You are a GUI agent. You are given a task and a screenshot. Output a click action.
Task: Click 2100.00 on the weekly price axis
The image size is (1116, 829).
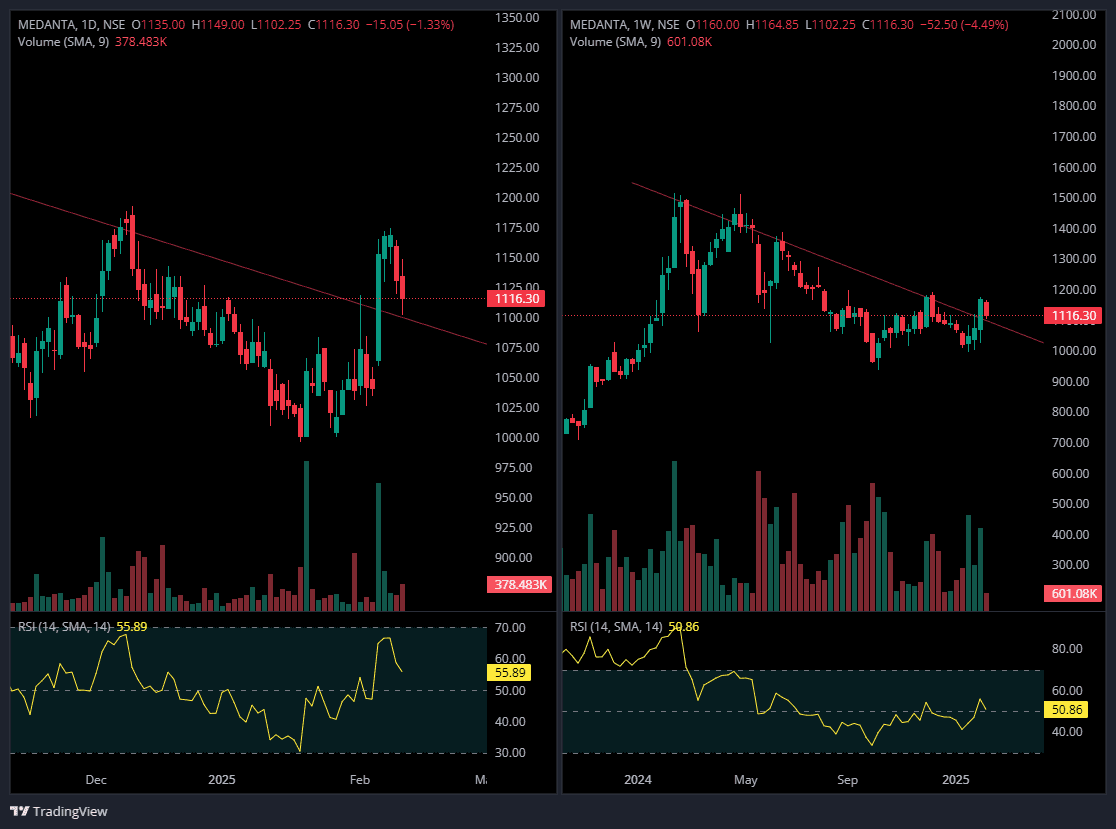(x=1074, y=14)
